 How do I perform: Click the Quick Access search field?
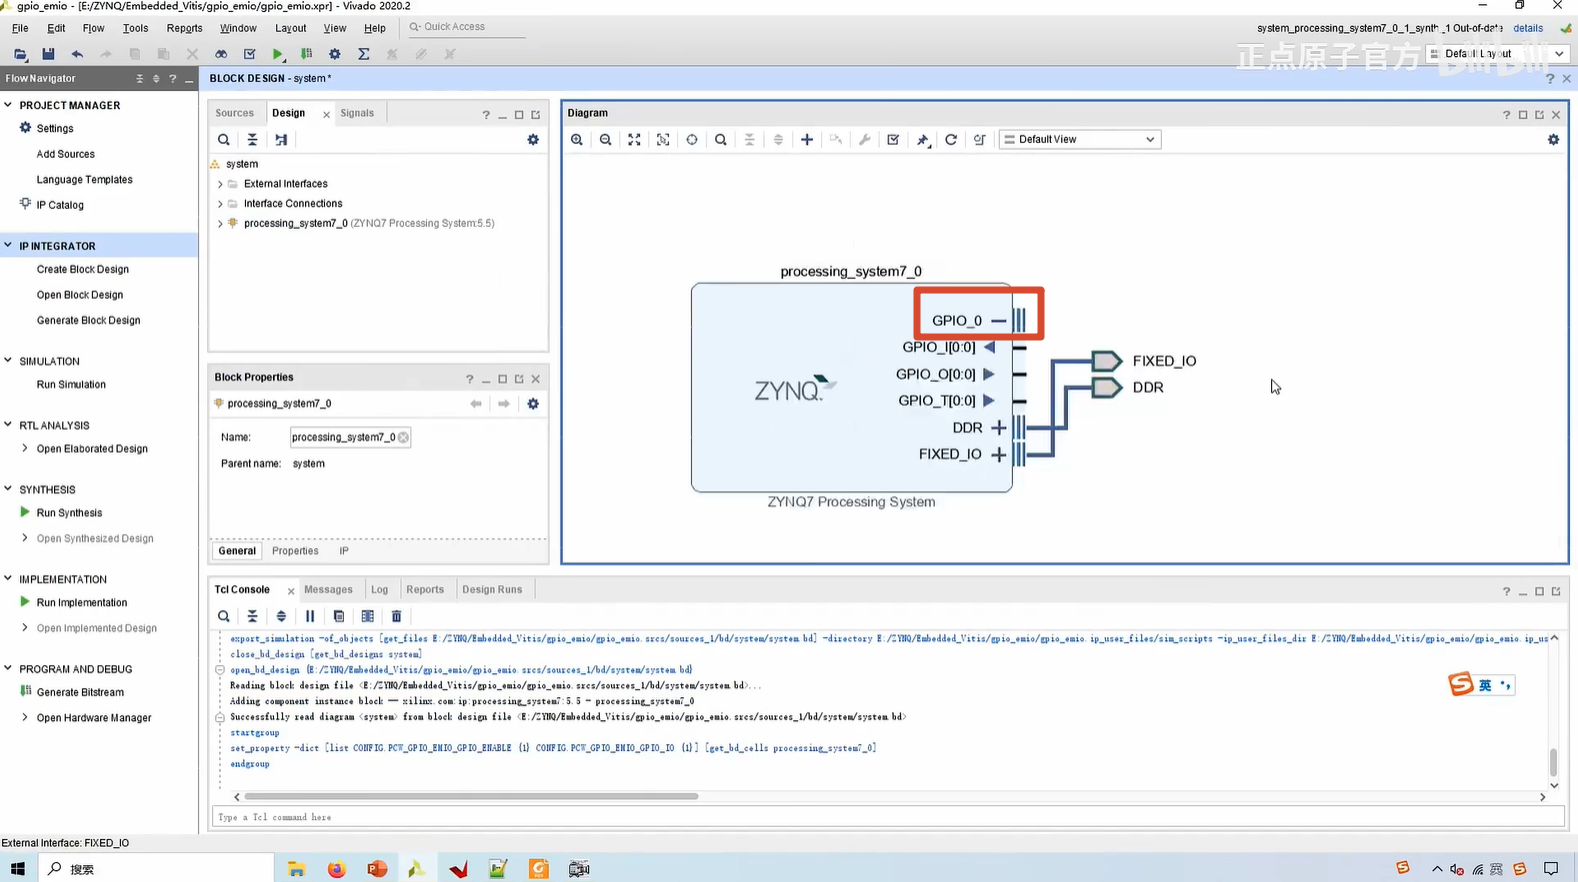point(465,27)
